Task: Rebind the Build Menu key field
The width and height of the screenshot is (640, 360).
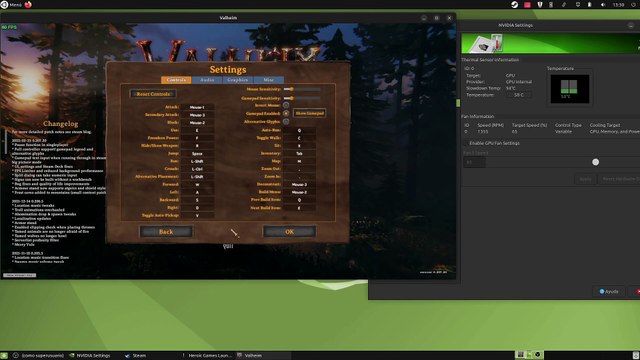Action: click(299, 192)
